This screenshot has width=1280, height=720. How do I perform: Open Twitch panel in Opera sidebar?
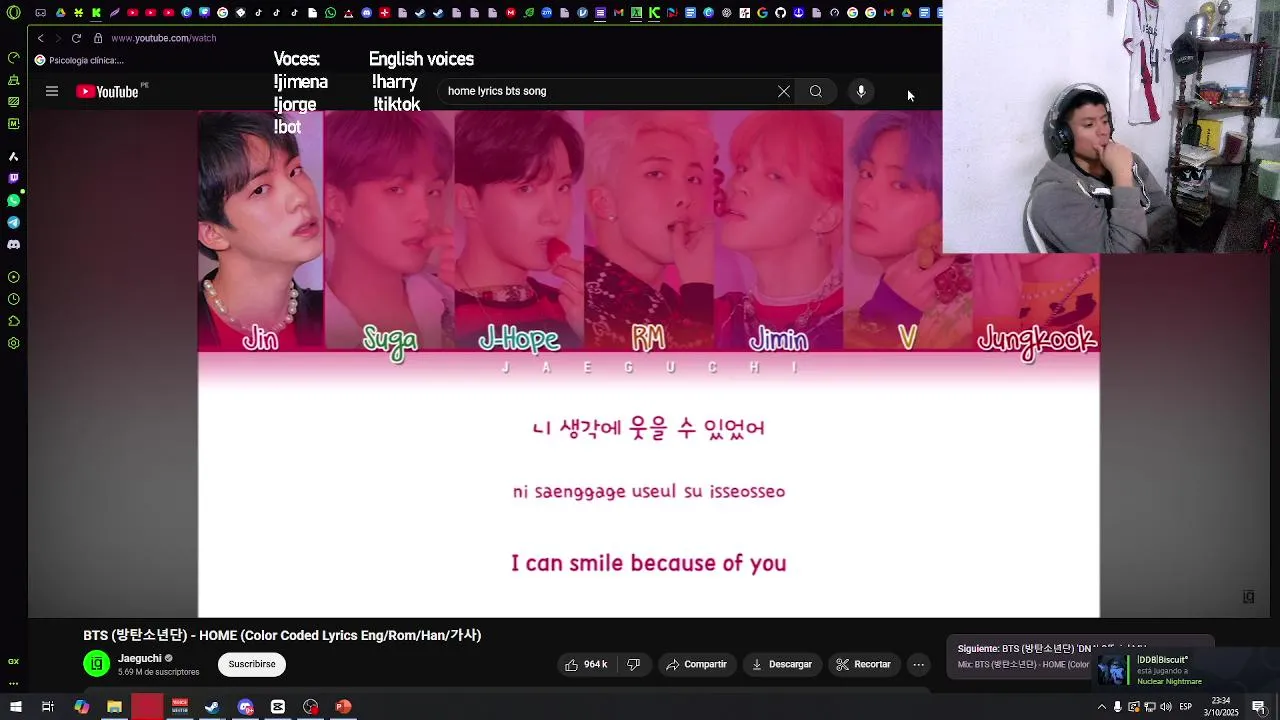pyautogui.click(x=14, y=178)
